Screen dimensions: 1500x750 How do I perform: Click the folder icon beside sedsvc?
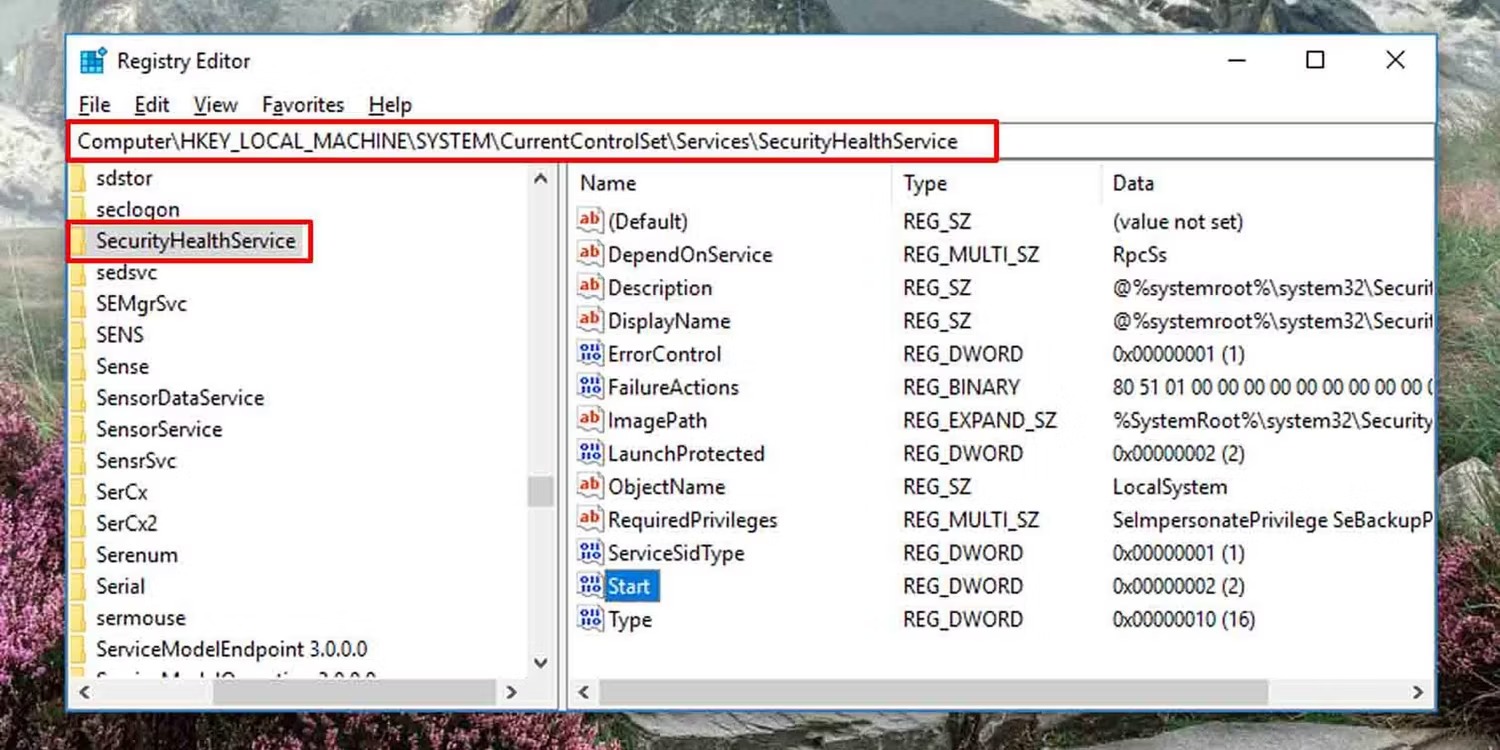(x=79, y=272)
